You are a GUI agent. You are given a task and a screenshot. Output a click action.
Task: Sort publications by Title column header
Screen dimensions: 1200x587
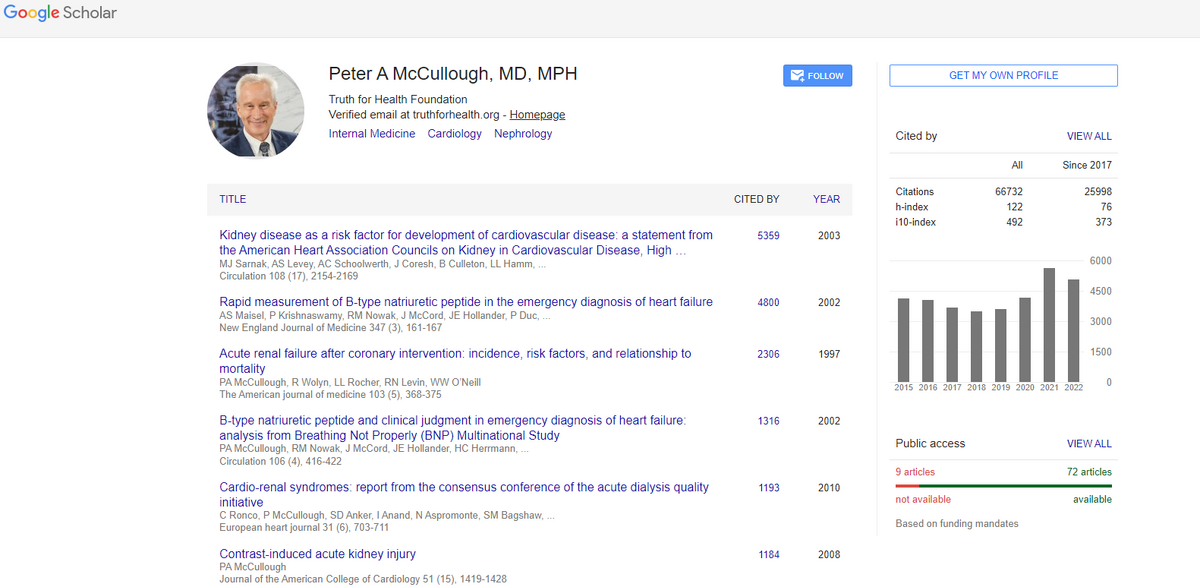[x=232, y=199]
